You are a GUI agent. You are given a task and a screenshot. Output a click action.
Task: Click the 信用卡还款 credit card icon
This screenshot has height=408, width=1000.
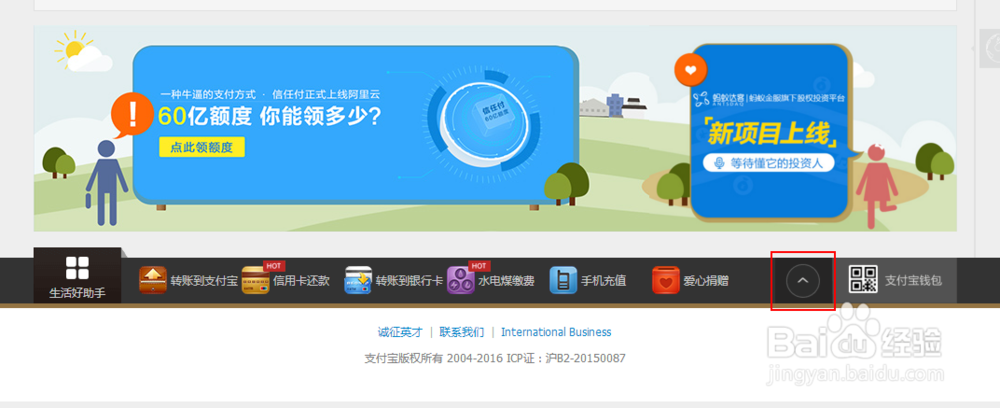tap(255, 280)
